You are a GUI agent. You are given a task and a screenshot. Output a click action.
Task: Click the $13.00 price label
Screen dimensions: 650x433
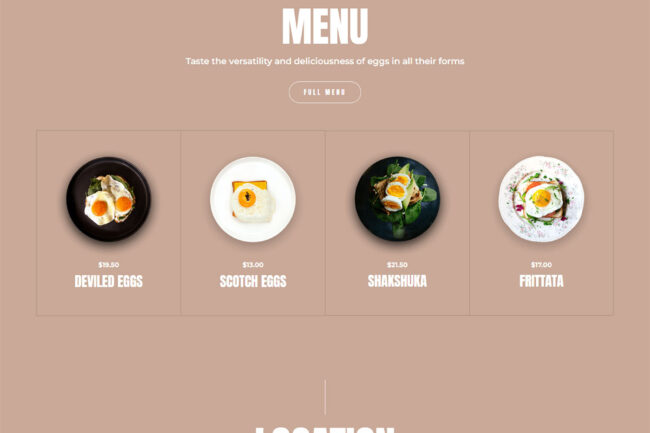click(x=253, y=265)
